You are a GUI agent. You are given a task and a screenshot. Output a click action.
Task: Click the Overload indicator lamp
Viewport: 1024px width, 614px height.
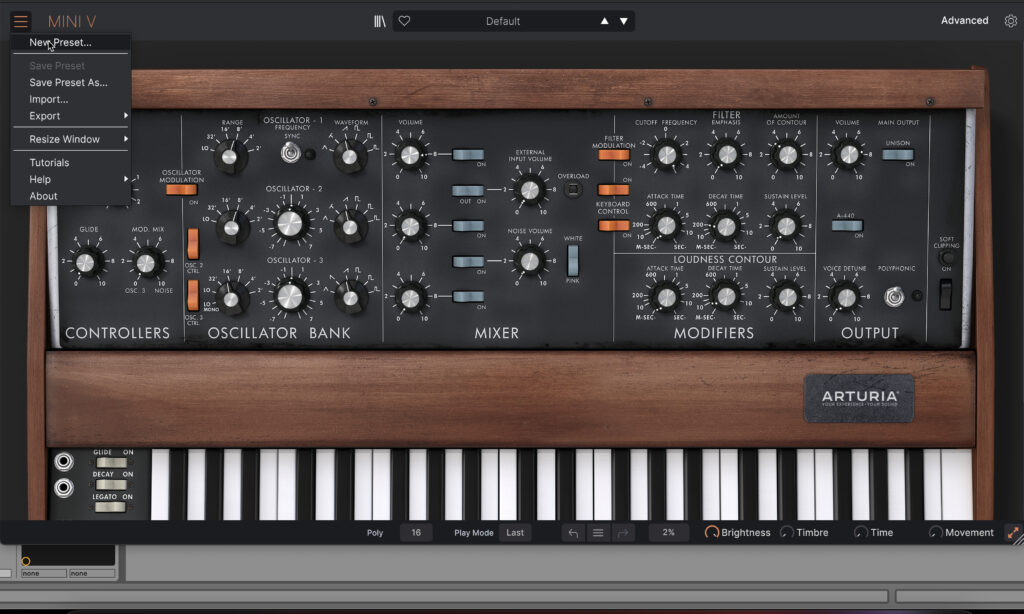[x=573, y=189]
